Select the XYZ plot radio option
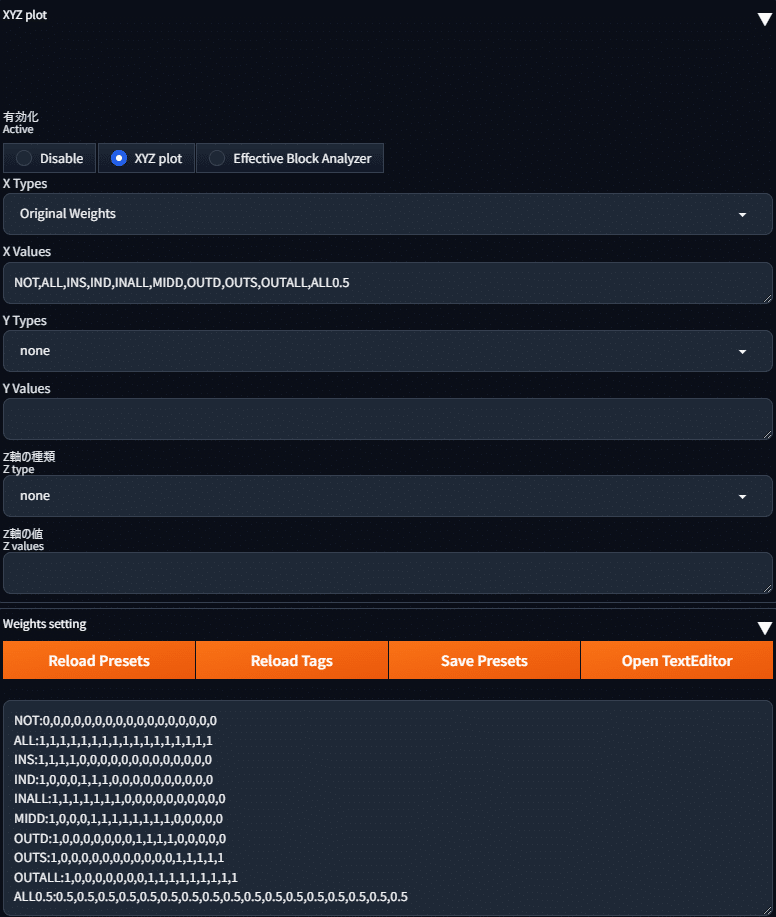This screenshot has height=917, width=776. pyautogui.click(x=146, y=158)
